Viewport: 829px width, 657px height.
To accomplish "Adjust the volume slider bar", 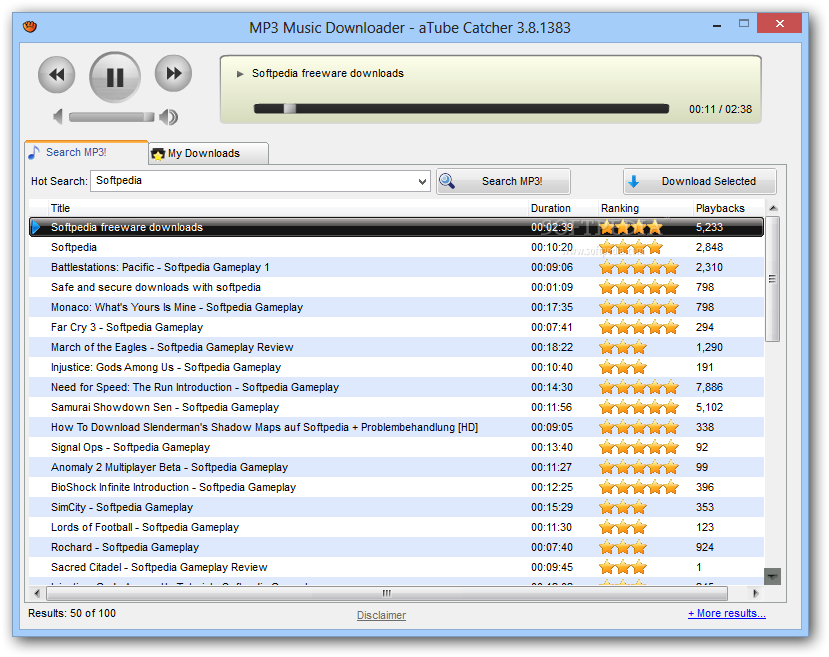I will click(112, 117).
